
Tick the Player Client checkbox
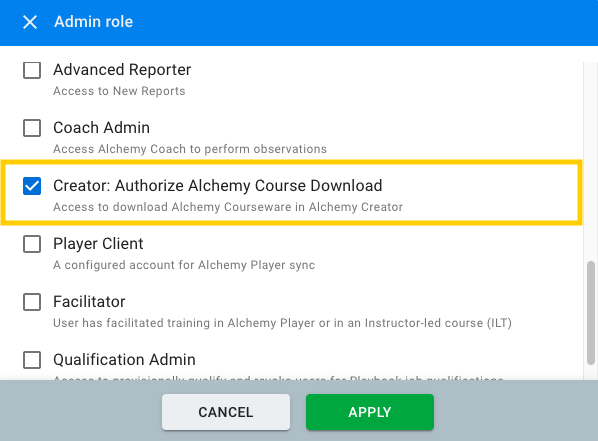pyautogui.click(x=32, y=244)
